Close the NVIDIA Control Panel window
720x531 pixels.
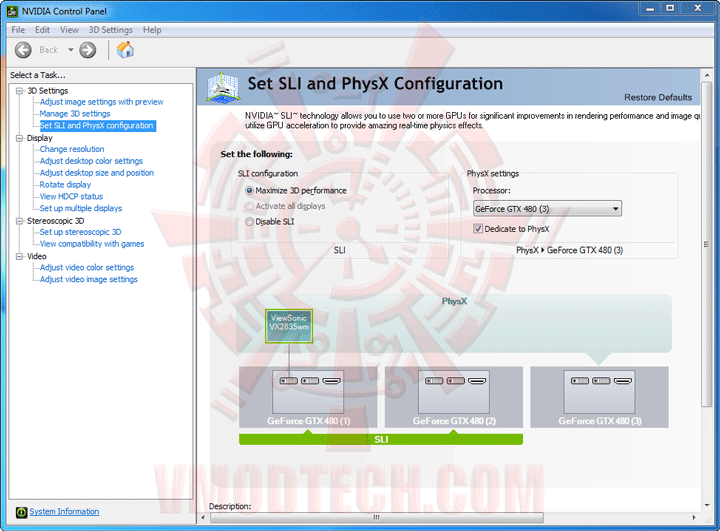pyautogui.click(x=698, y=8)
